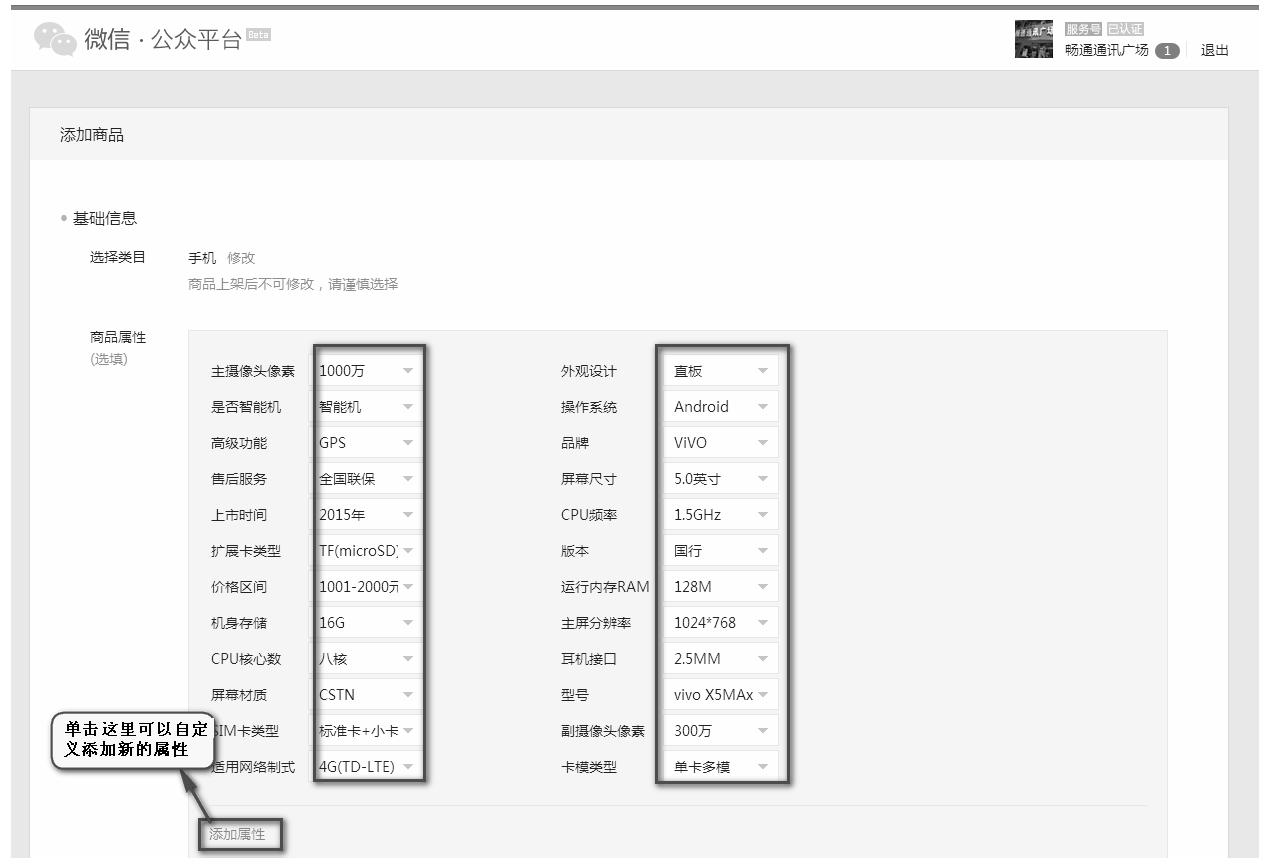Open the 上市时间 dropdown showing 2015年

367,515
